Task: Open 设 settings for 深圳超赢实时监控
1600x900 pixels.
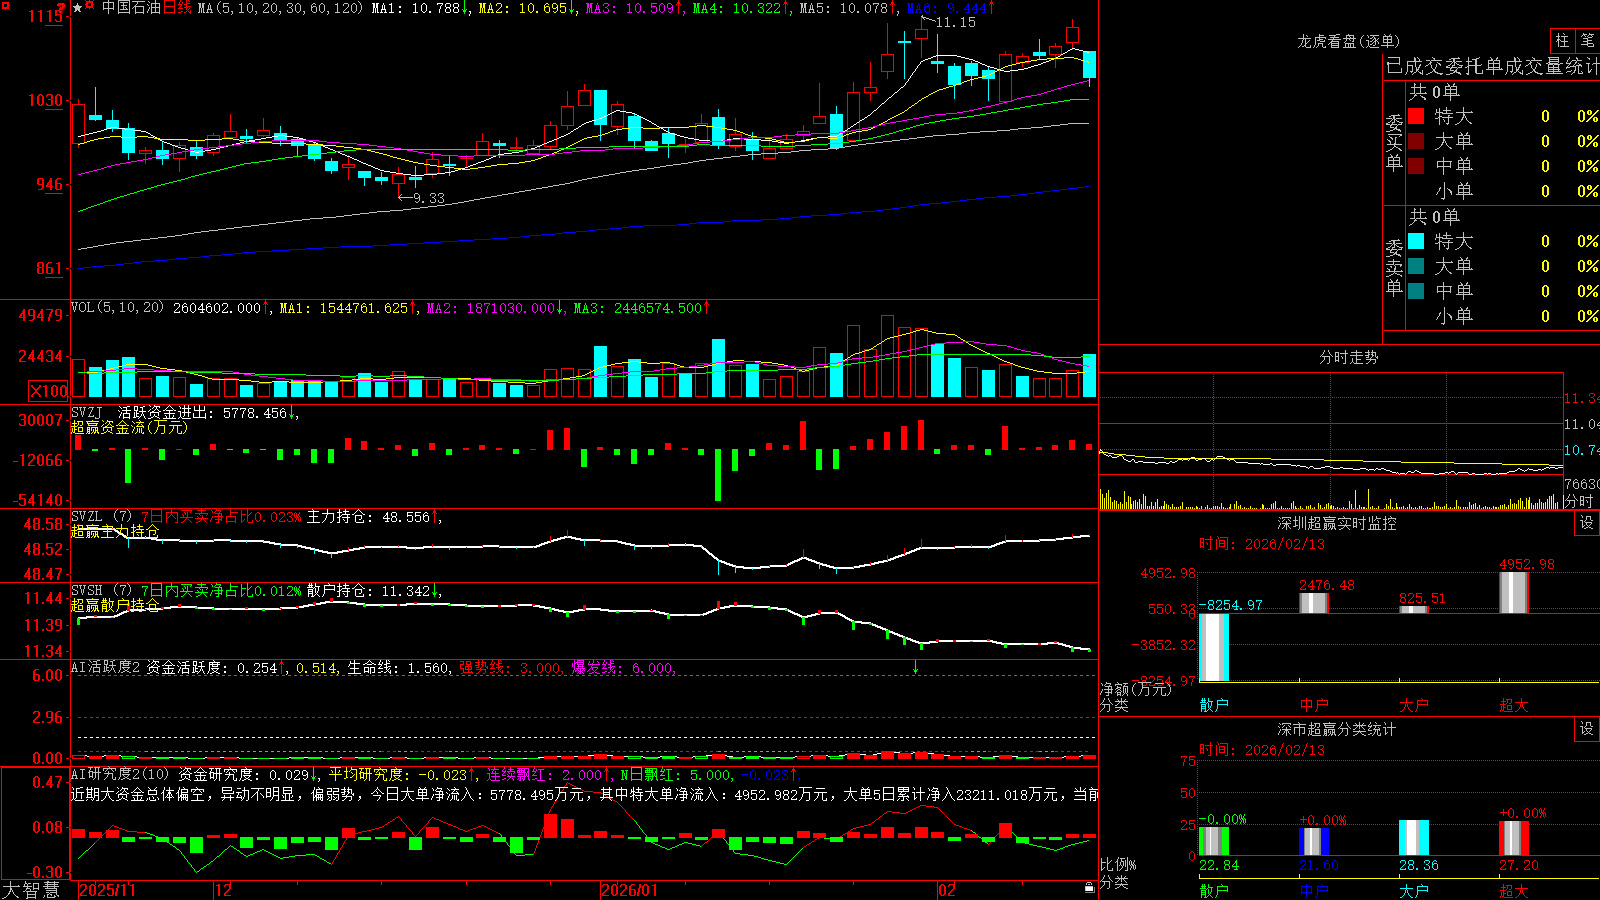Action: pos(1587,523)
